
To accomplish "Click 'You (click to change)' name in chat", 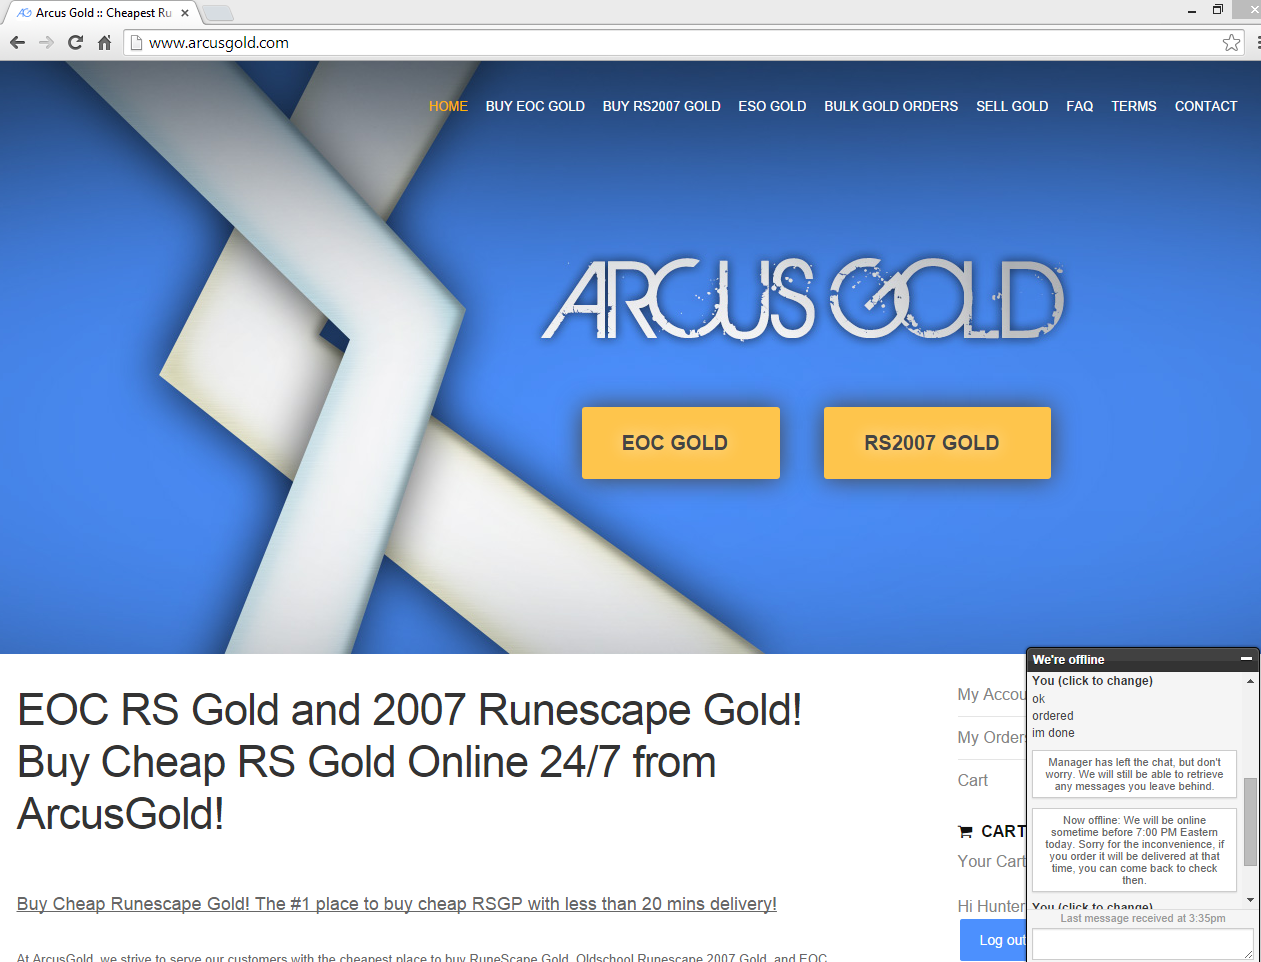I will coord(1092,681).
